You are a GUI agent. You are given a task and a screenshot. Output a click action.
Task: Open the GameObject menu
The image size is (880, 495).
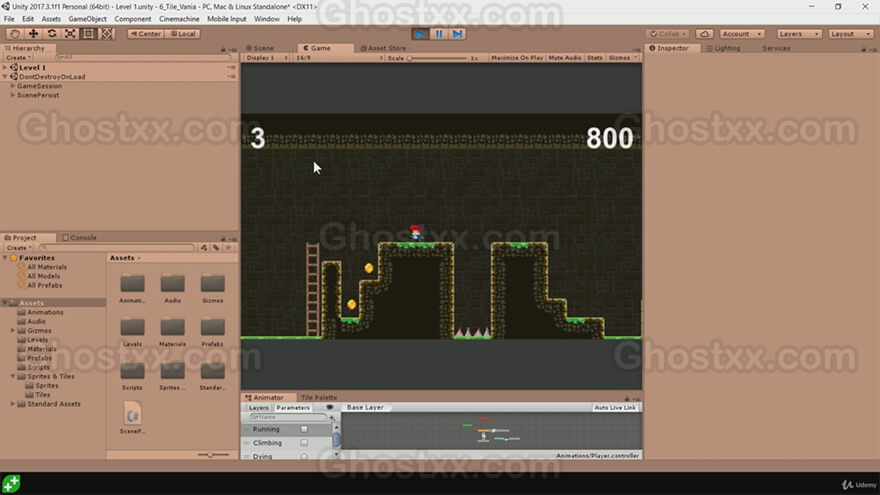88,19
